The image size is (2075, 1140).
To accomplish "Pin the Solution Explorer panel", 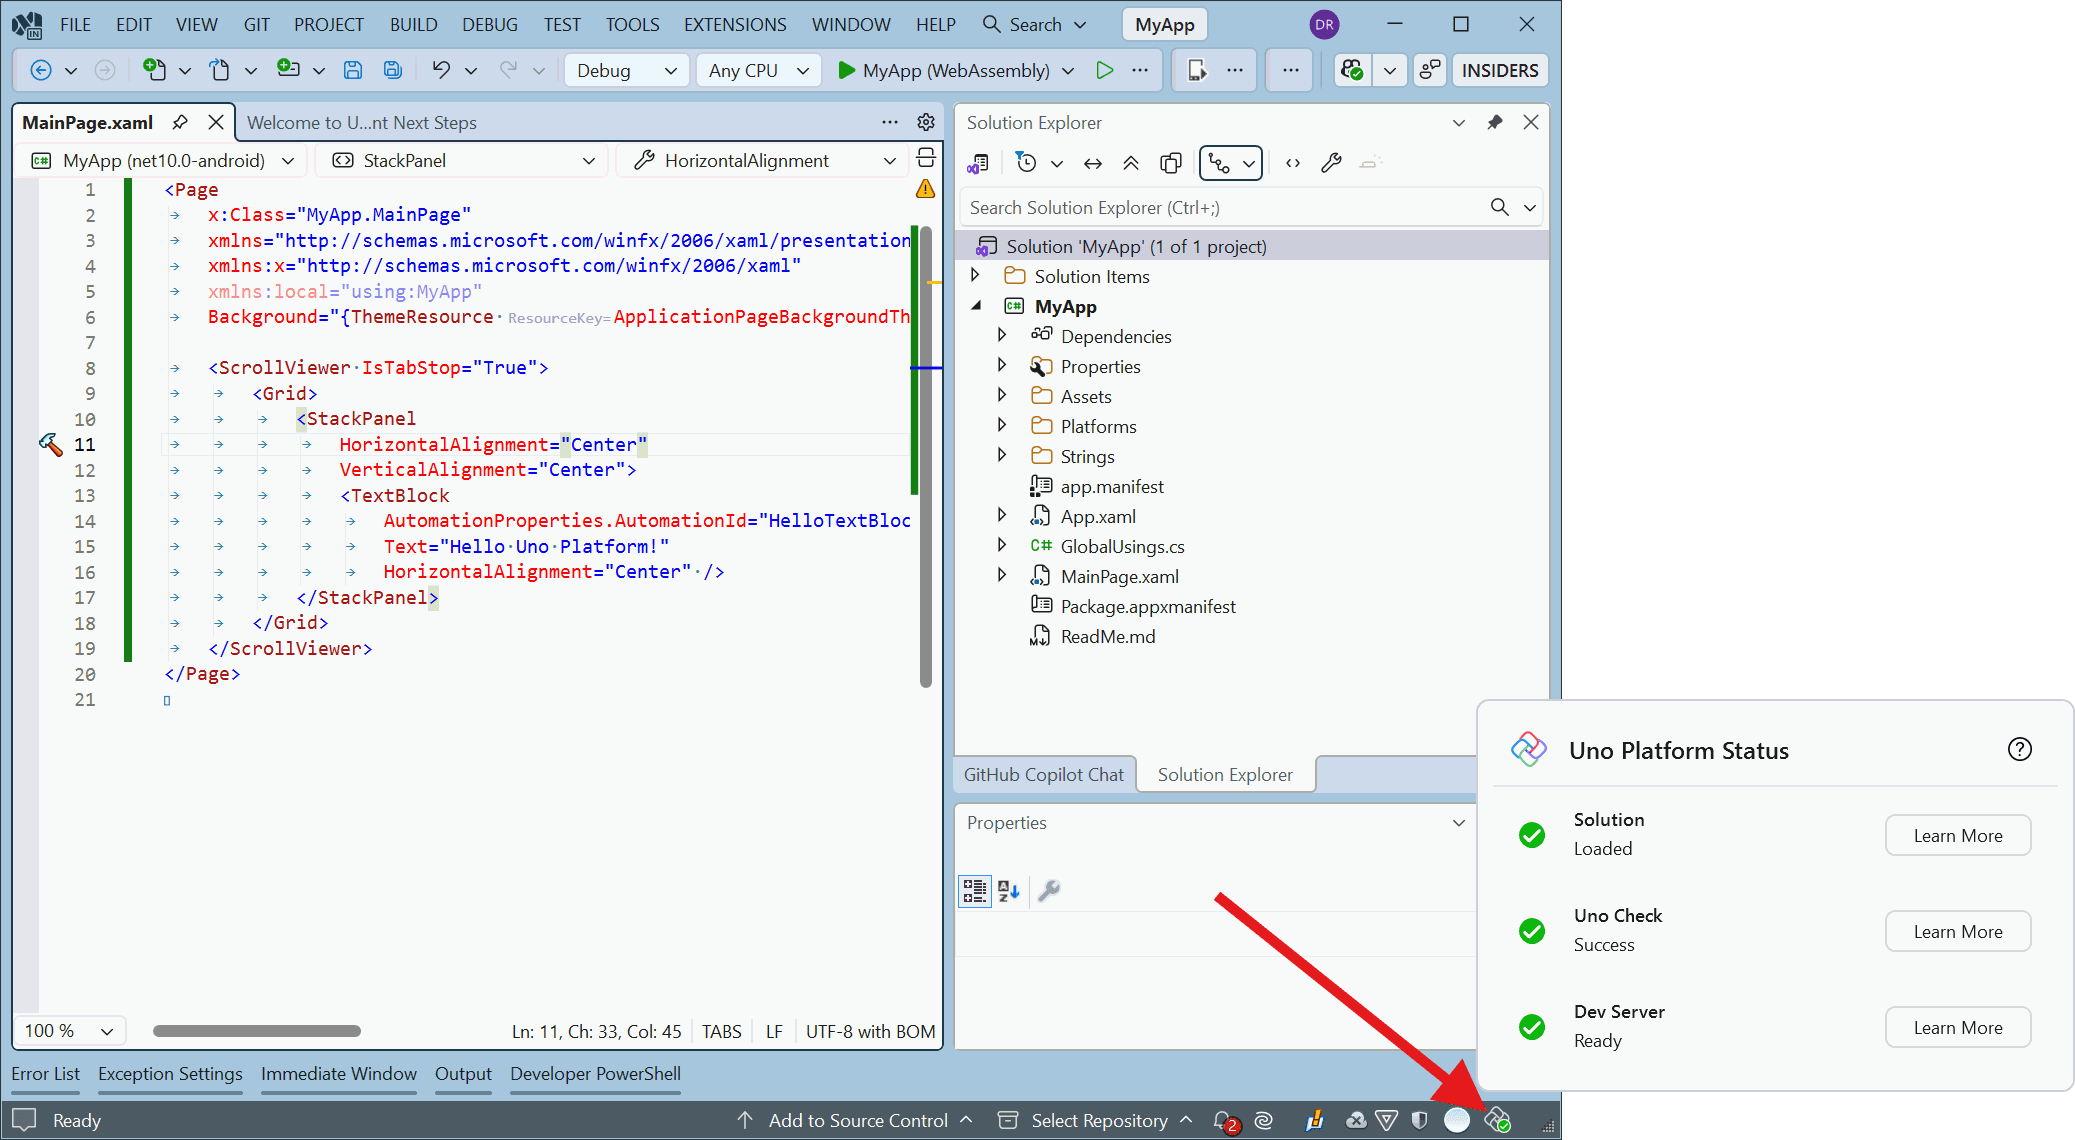I will [1495, 122].
